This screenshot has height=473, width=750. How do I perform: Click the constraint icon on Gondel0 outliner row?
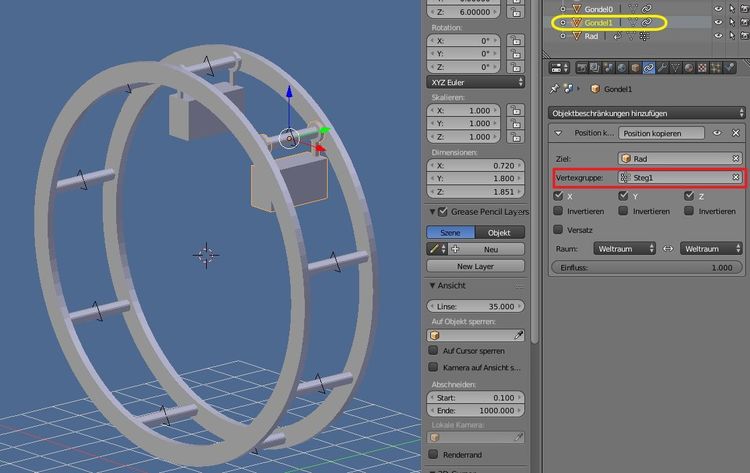pyautogui.click(x=646, y=9)
